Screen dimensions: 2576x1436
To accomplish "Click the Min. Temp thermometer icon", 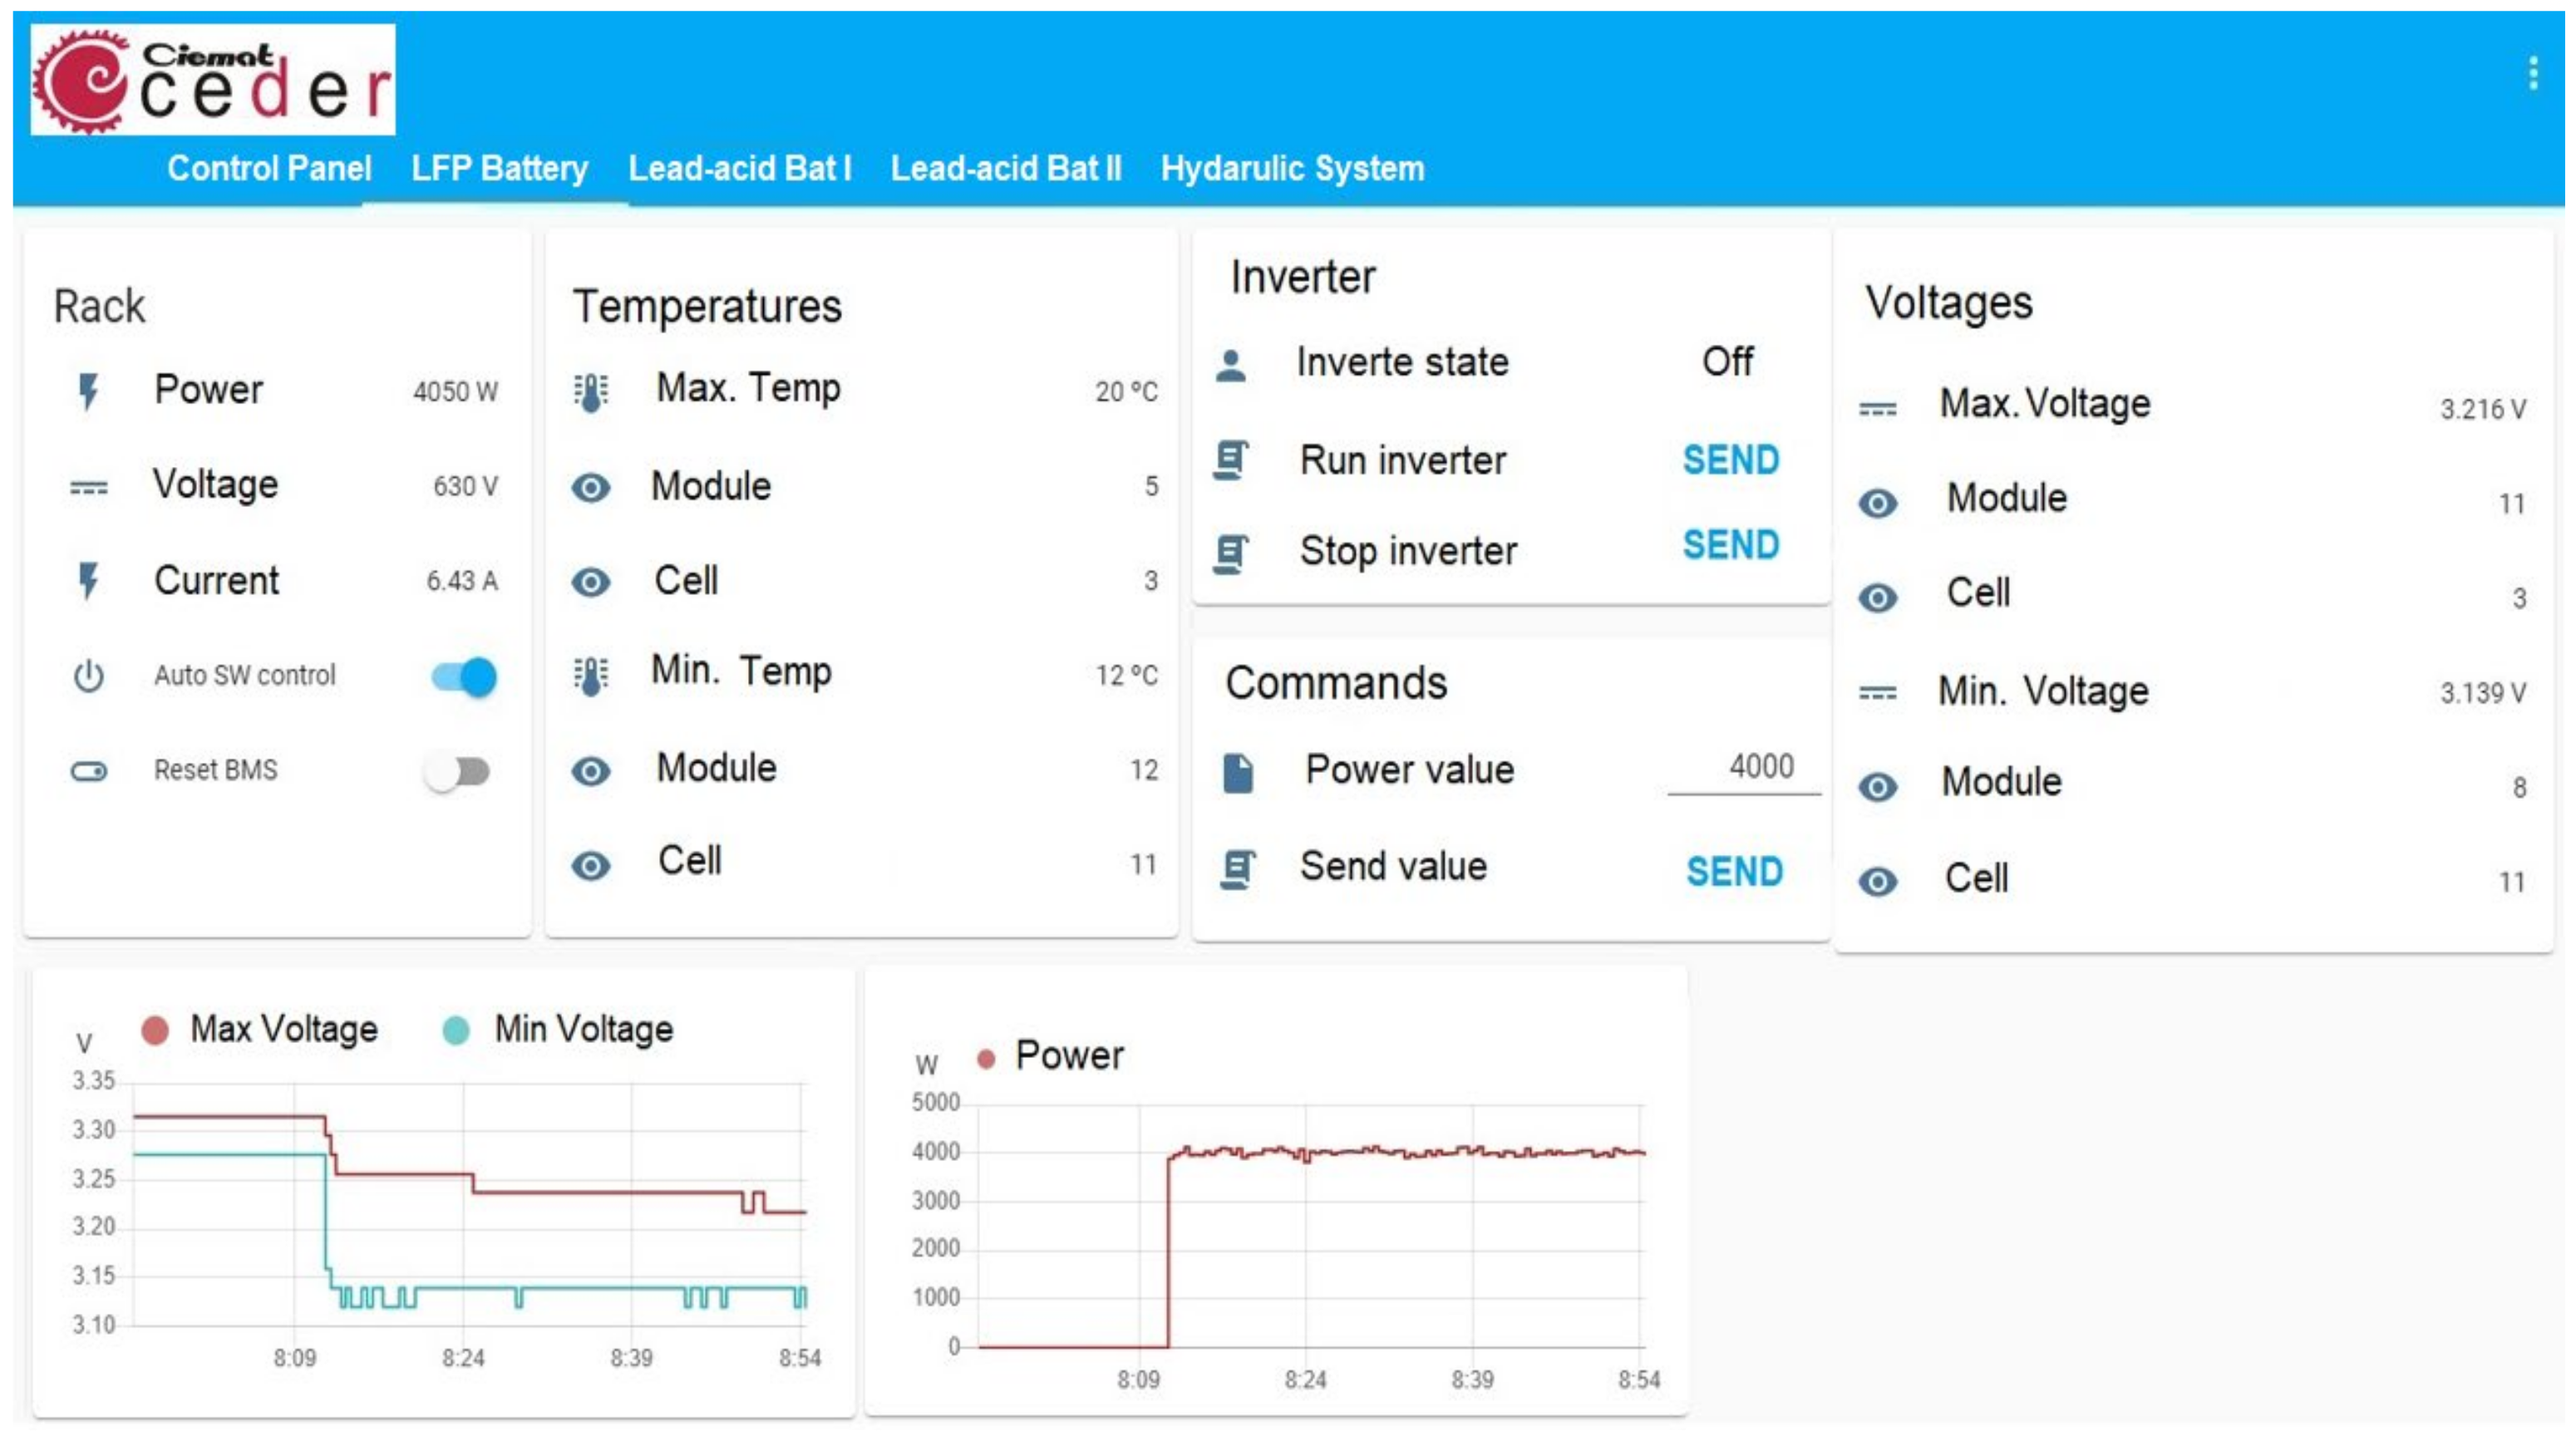I will point(590,676).
